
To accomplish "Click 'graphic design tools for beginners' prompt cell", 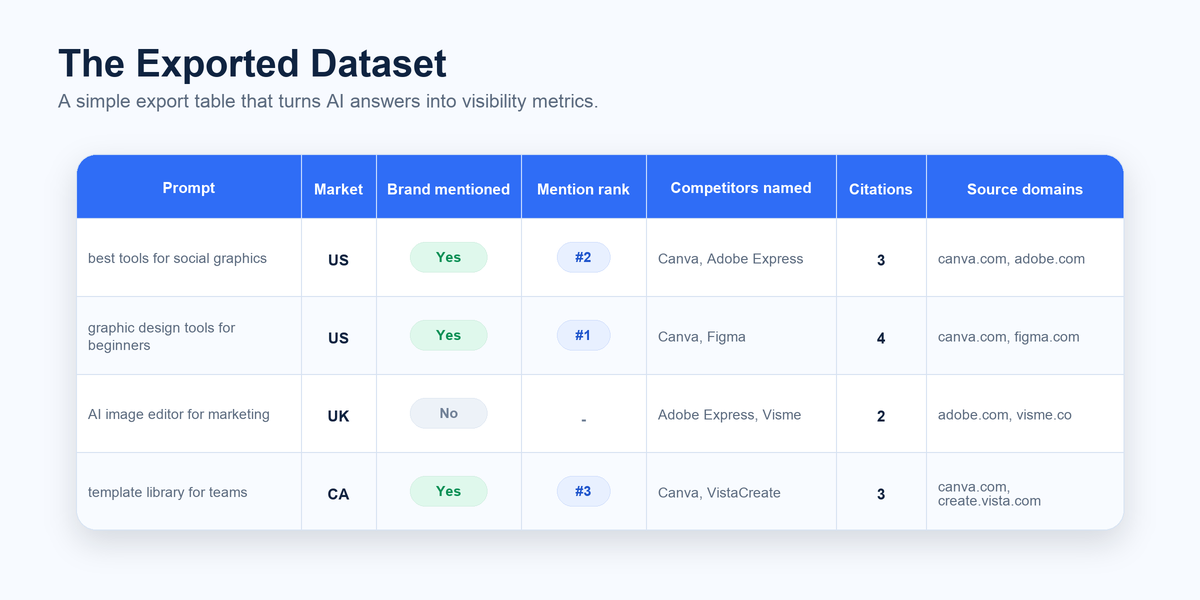I will click(189, 336).
